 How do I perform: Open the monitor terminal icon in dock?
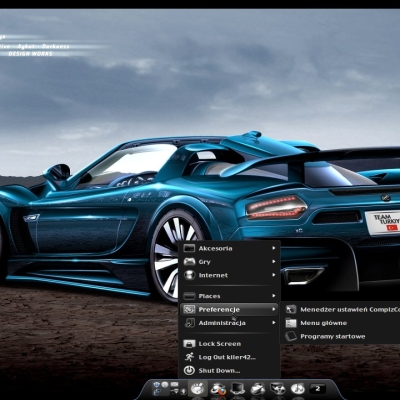click(x=238, y=389)
